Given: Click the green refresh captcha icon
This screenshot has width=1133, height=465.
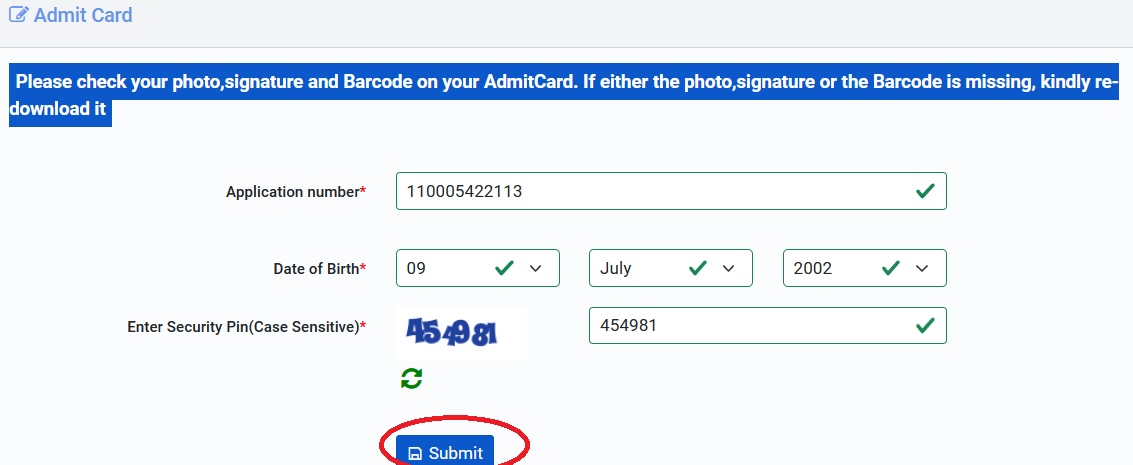Looking at the screenshot, I should point(411,378).
